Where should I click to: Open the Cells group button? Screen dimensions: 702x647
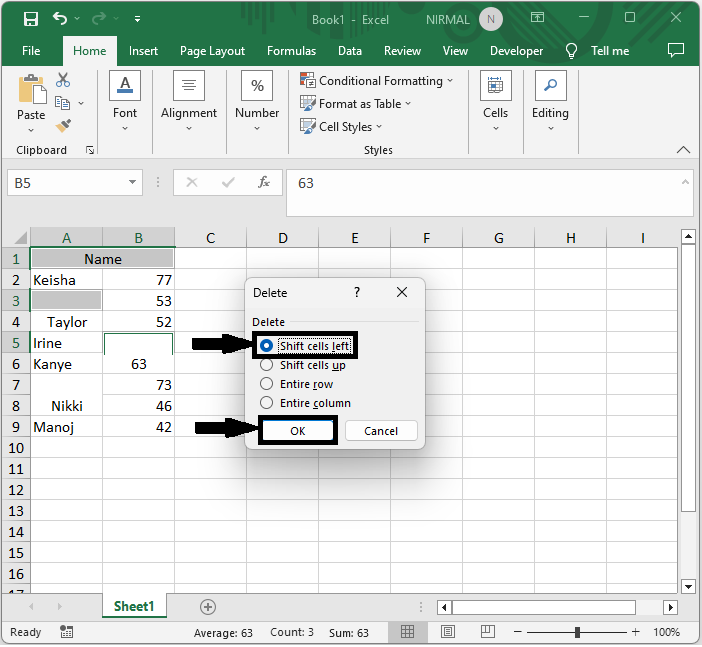coord(495,101)
